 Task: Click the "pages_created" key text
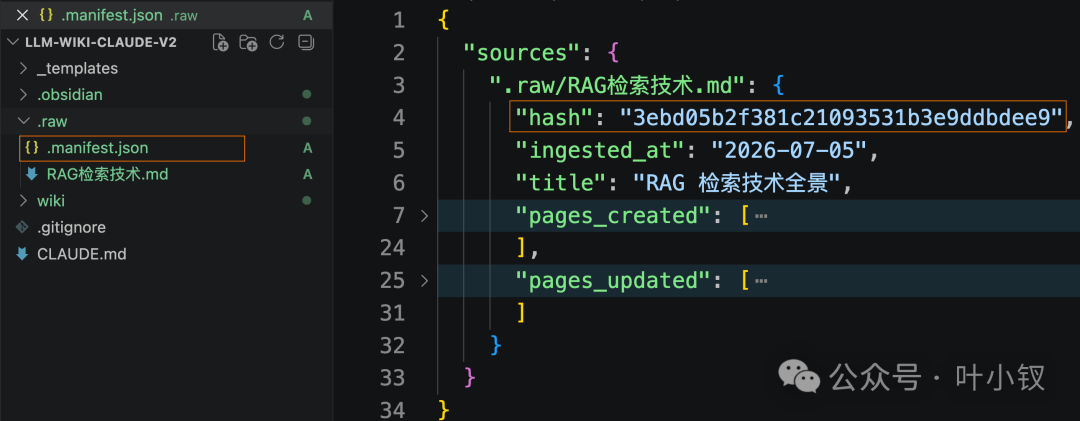(x=612, y=216)
